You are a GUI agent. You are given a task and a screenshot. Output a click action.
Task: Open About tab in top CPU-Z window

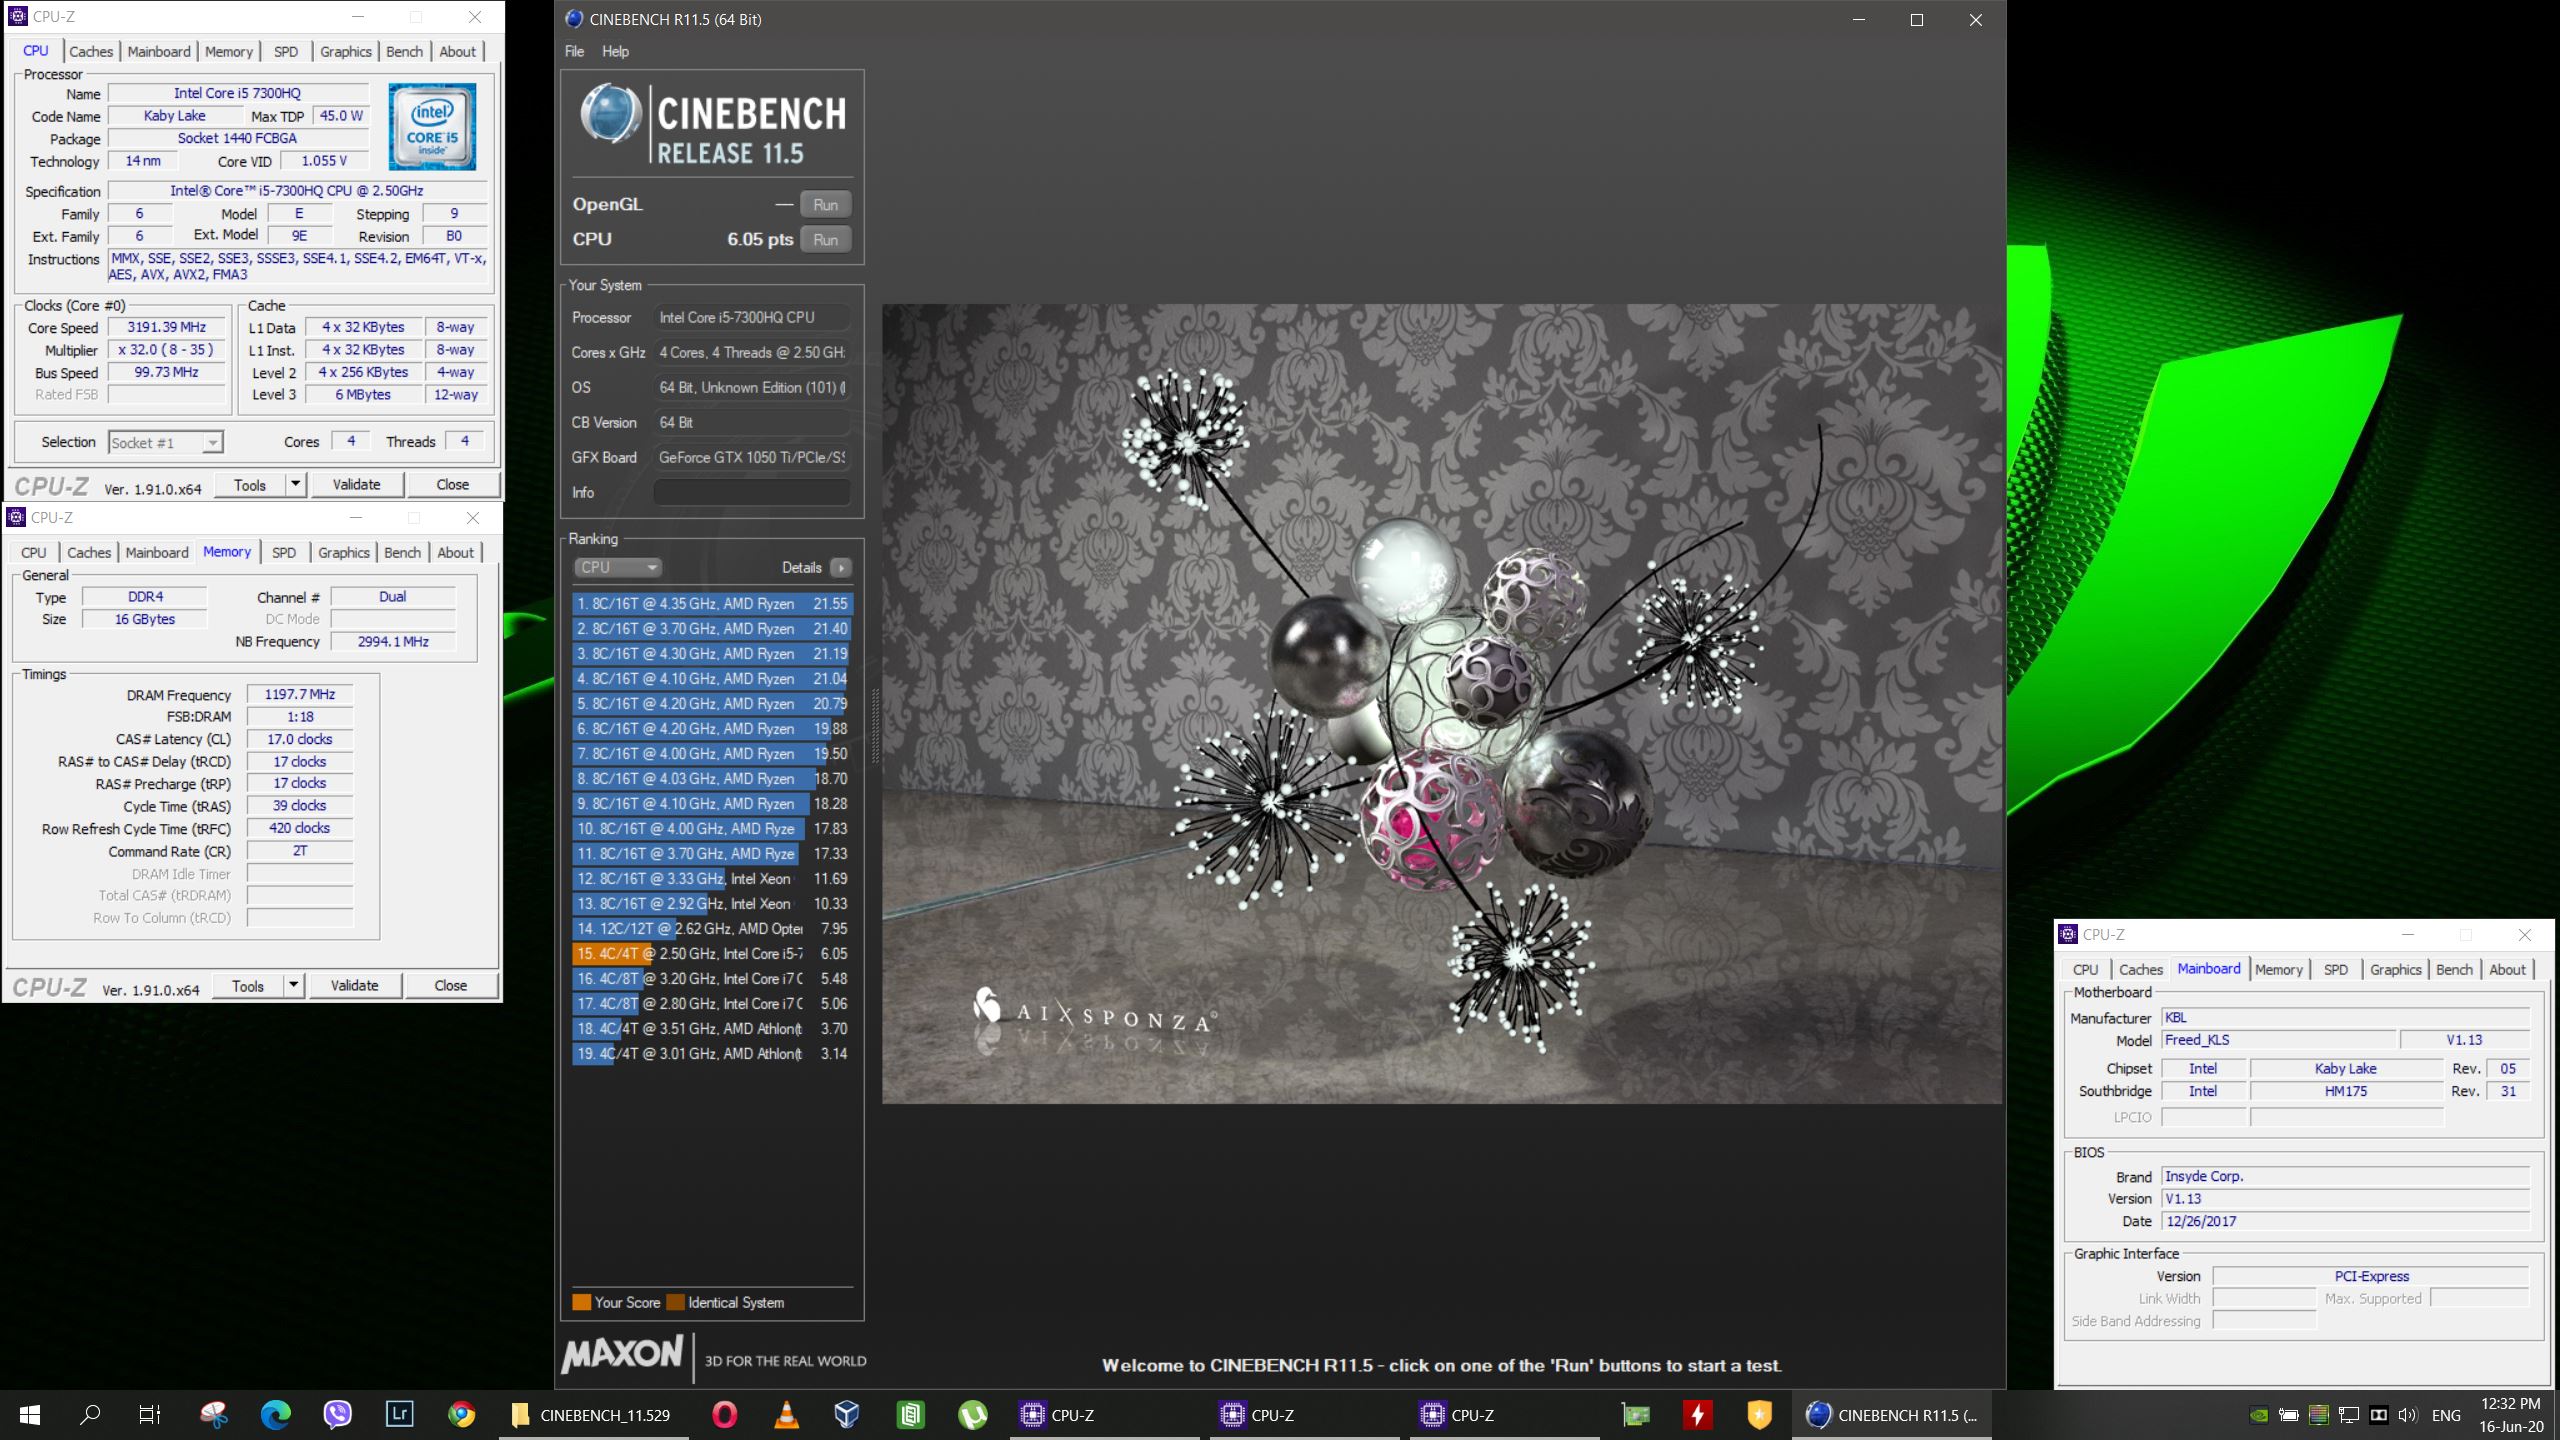pyautogui.click(x=458, y=51)
